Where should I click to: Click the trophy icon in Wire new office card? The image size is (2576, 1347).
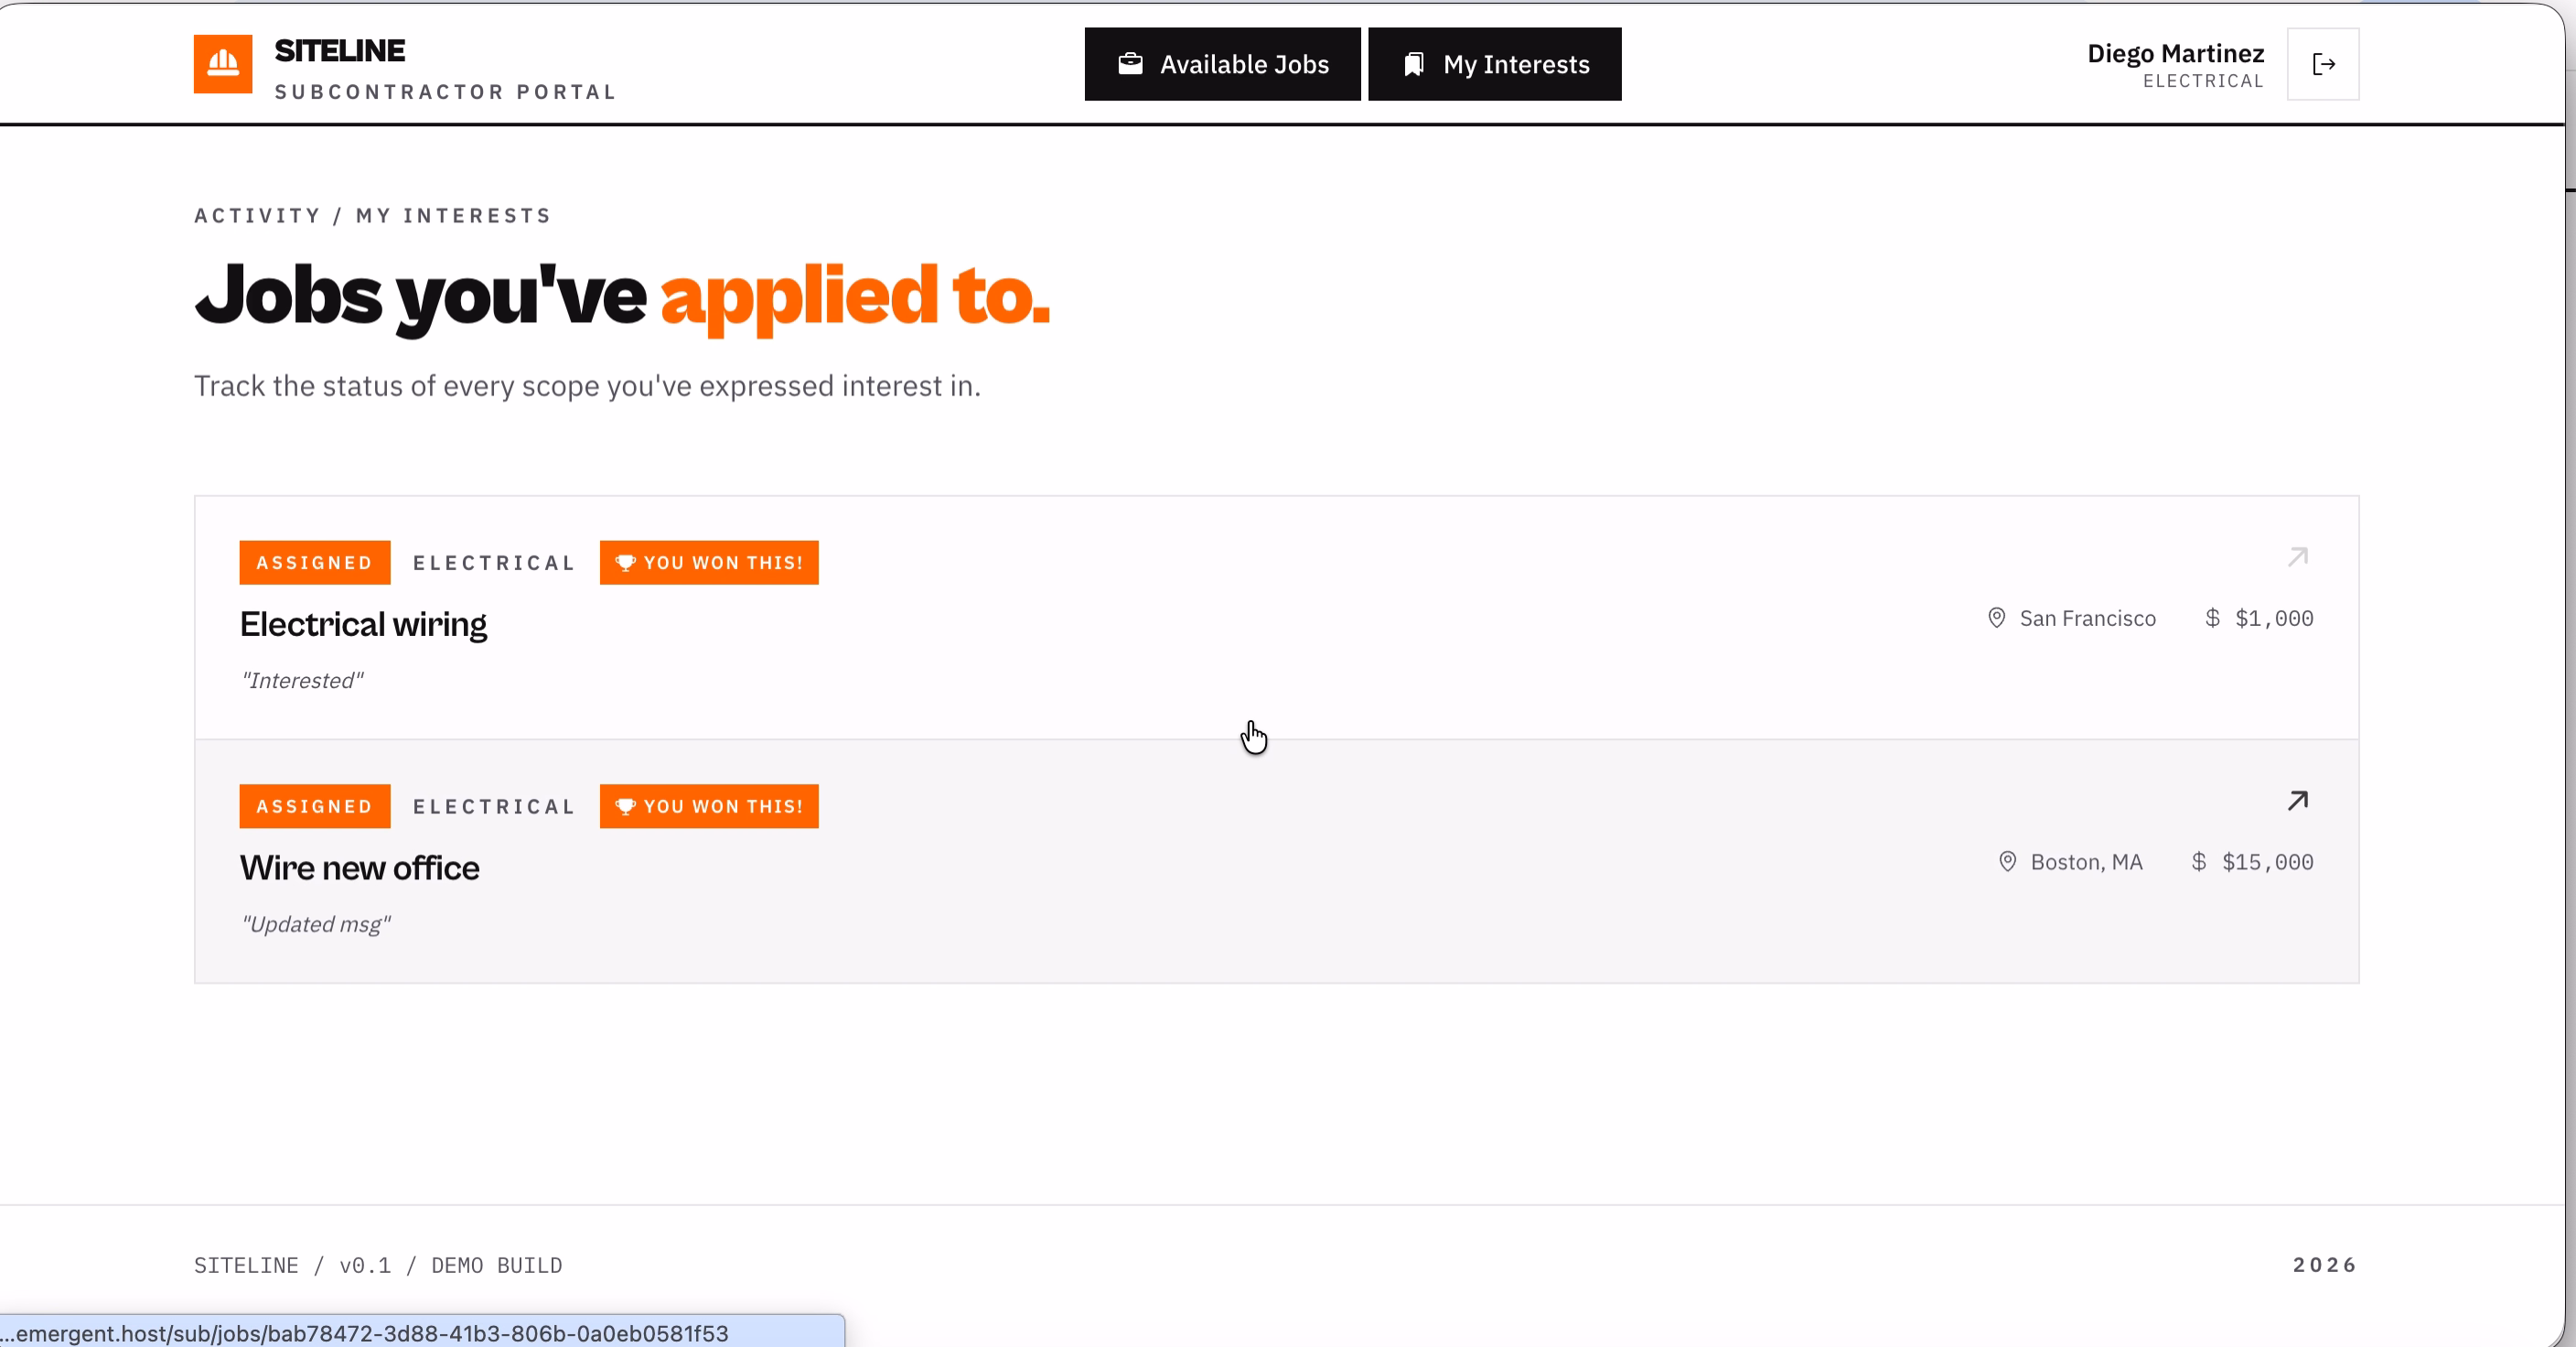point(626,807)
